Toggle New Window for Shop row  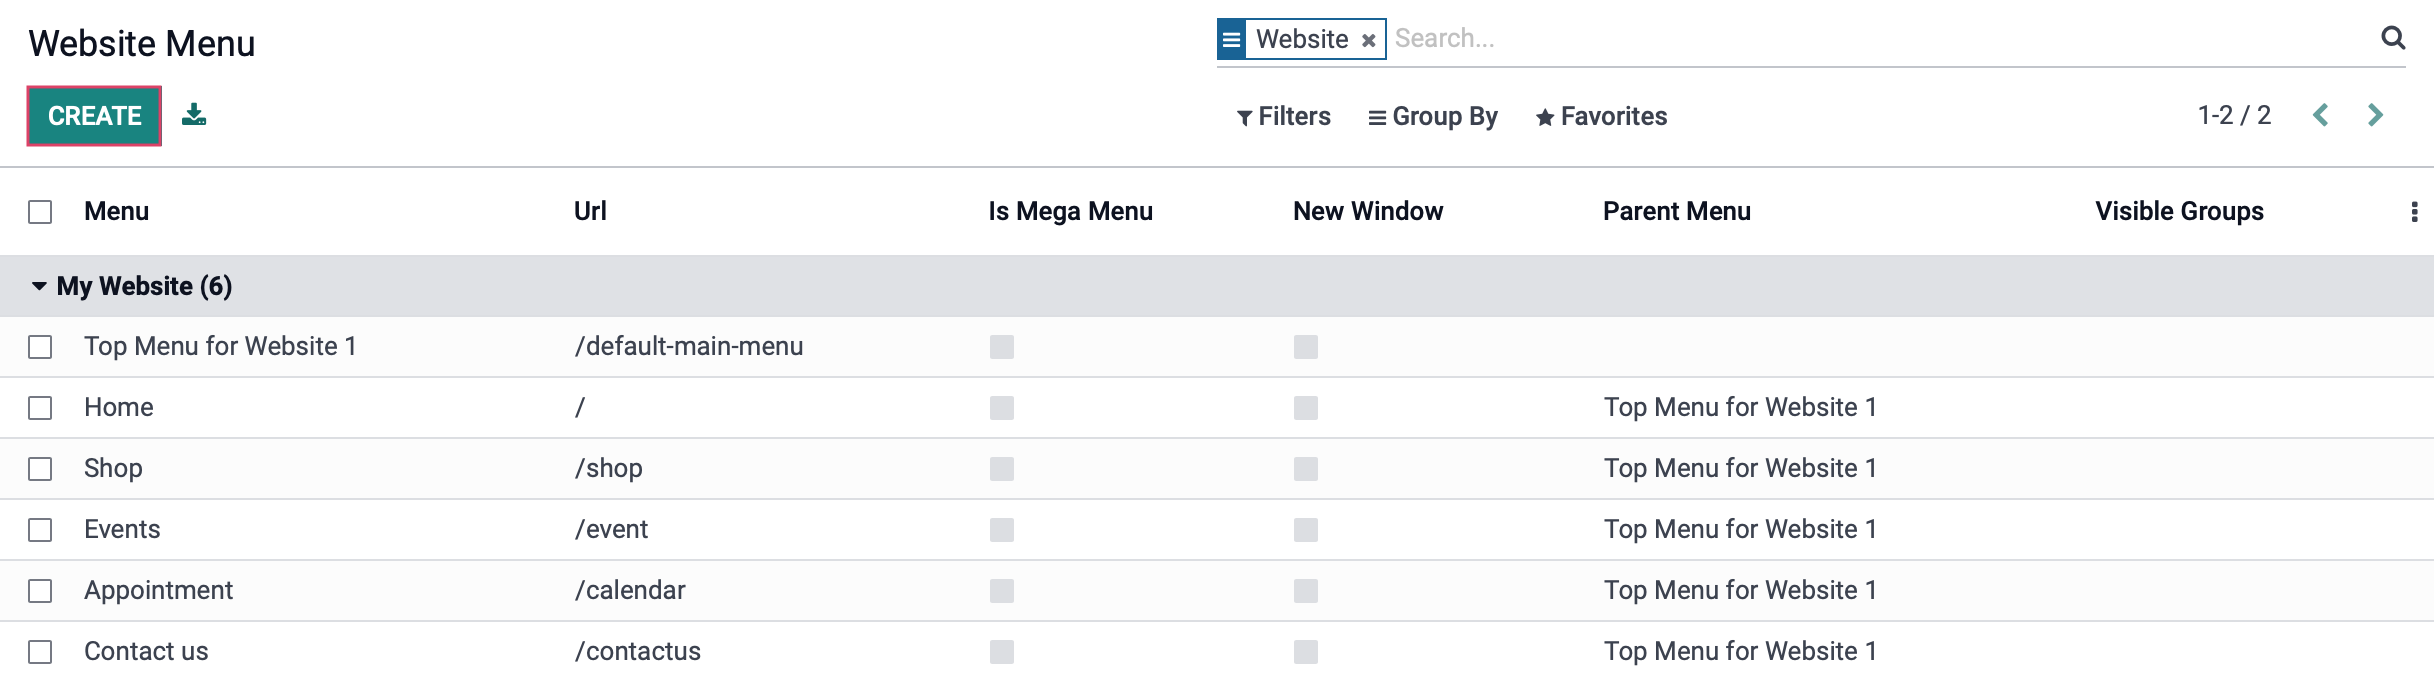click(1306, 469)
